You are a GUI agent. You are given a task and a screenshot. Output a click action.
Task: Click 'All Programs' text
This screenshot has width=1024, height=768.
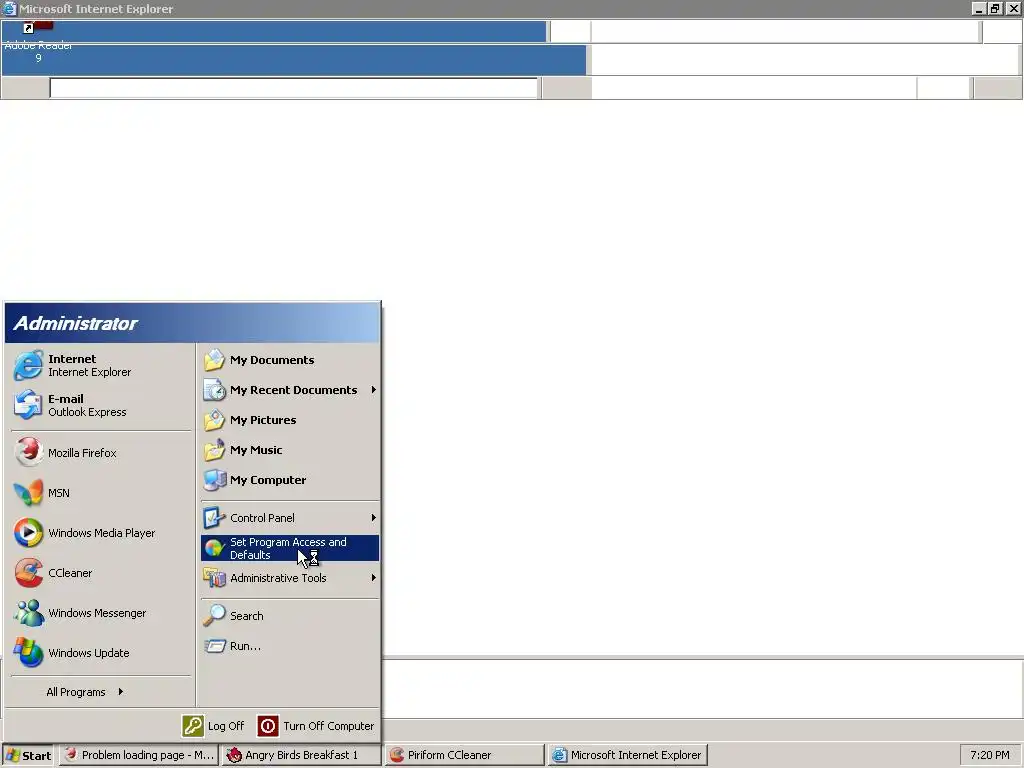(76, 692)
